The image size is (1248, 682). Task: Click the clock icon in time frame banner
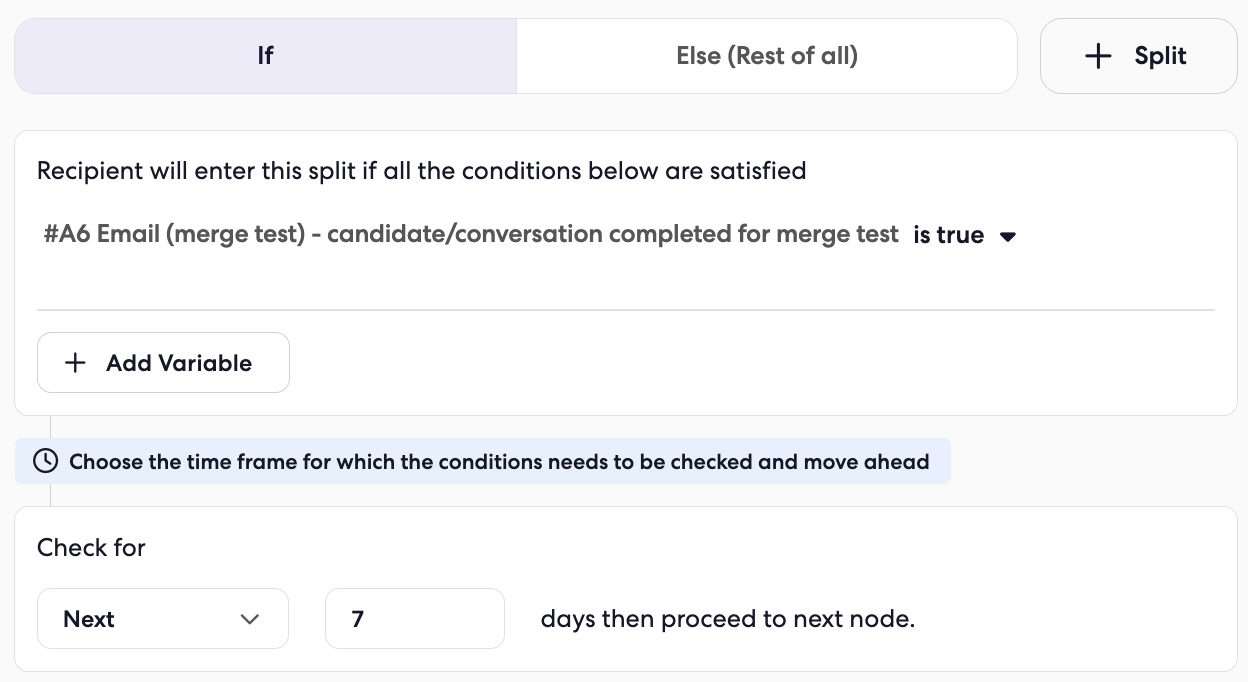click(45, 461)
